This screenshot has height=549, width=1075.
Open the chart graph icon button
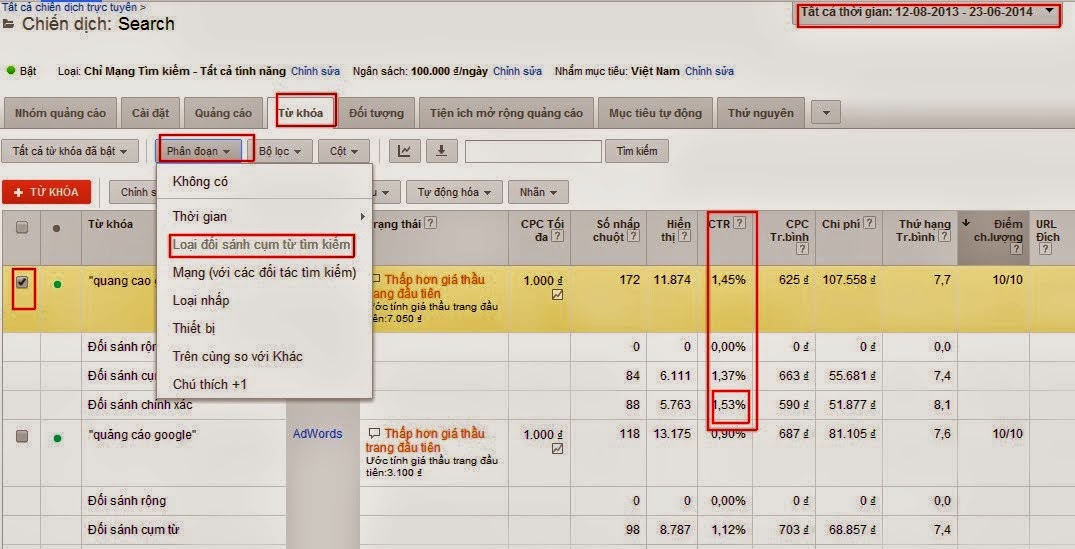(x=404, y=151)
